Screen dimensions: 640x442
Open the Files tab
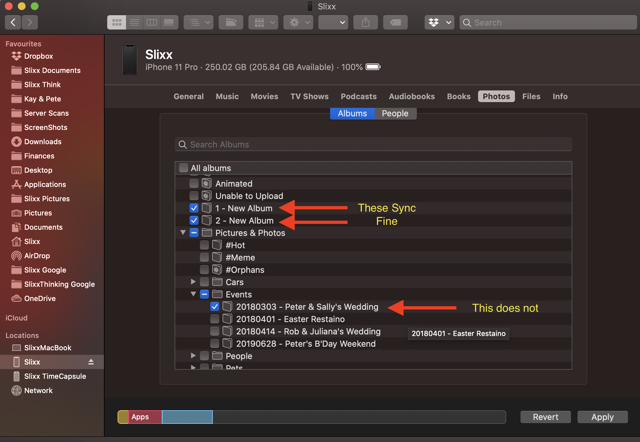(531, 96)
